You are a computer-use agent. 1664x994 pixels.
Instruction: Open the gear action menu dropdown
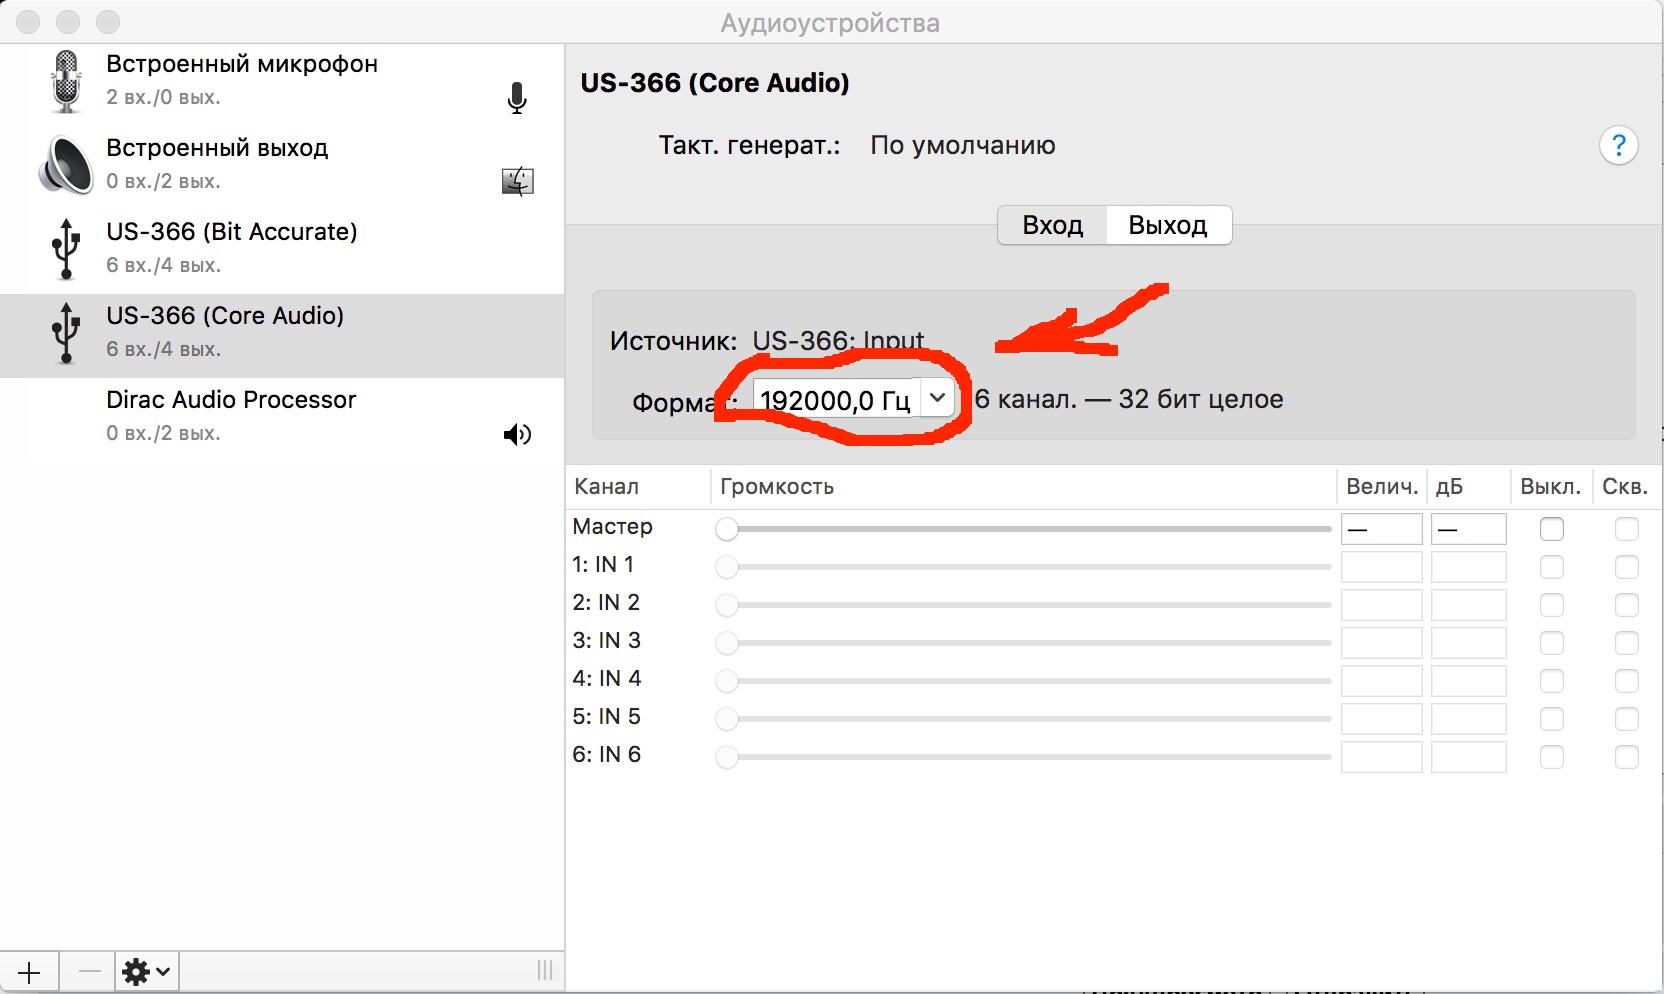(146, 971)
